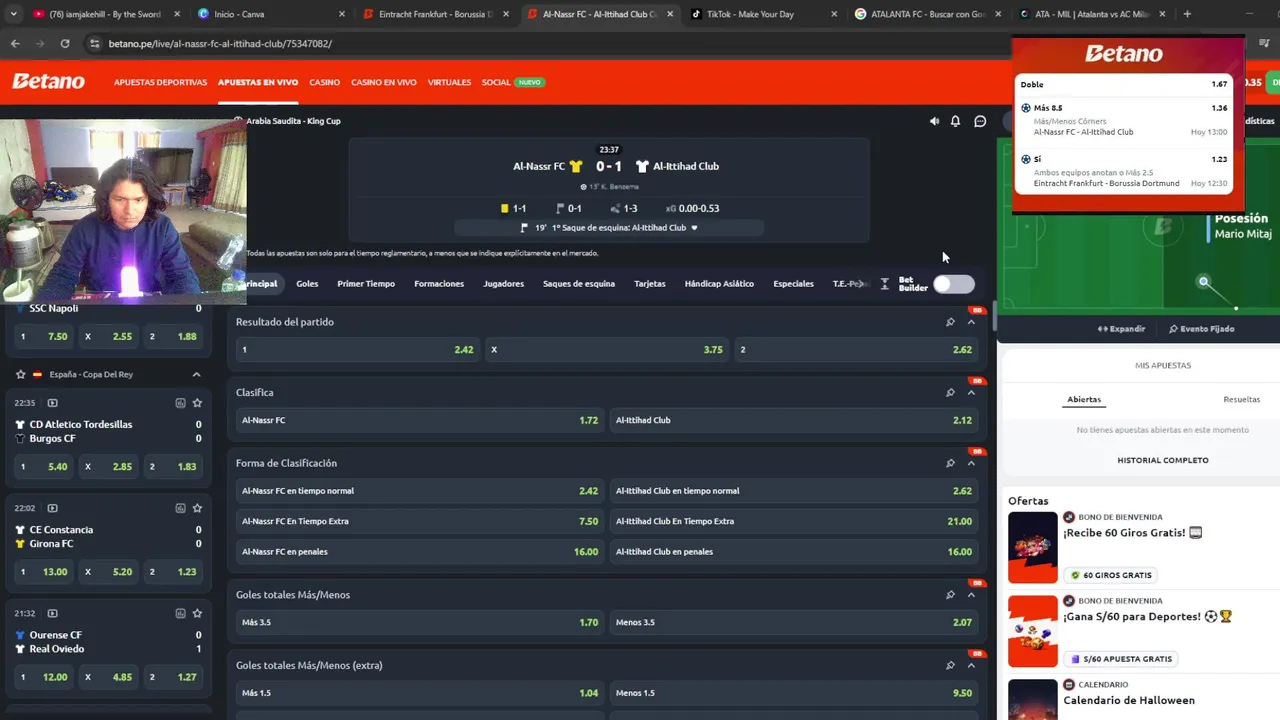Select the Tarjetas tab
This screenshot has height=720, width=1280.
coord(650,284)
